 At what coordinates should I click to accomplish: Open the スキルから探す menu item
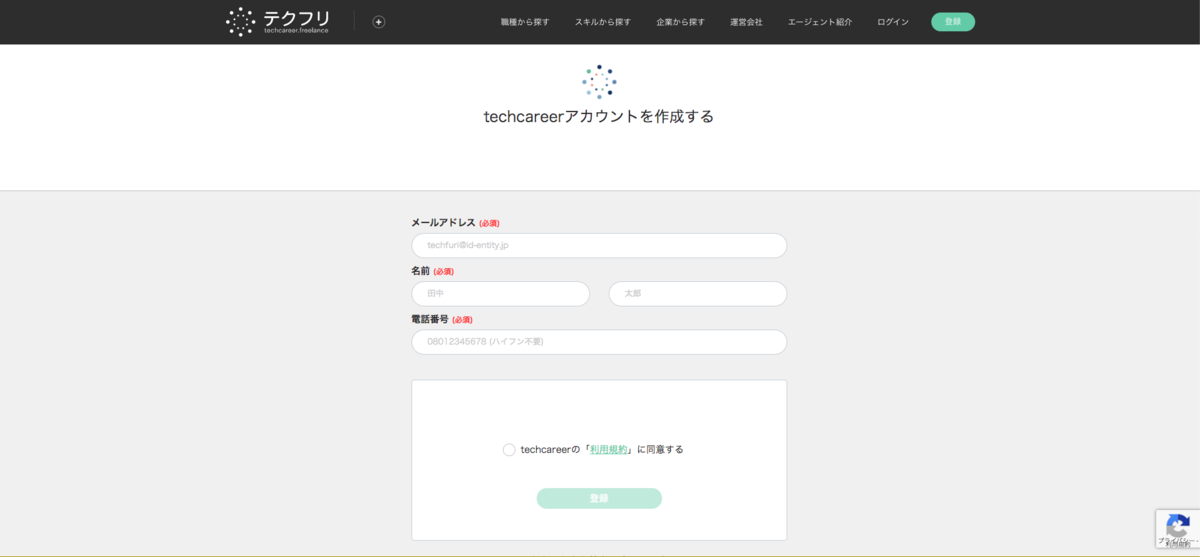pyautogui.click(x=603, y=22)
